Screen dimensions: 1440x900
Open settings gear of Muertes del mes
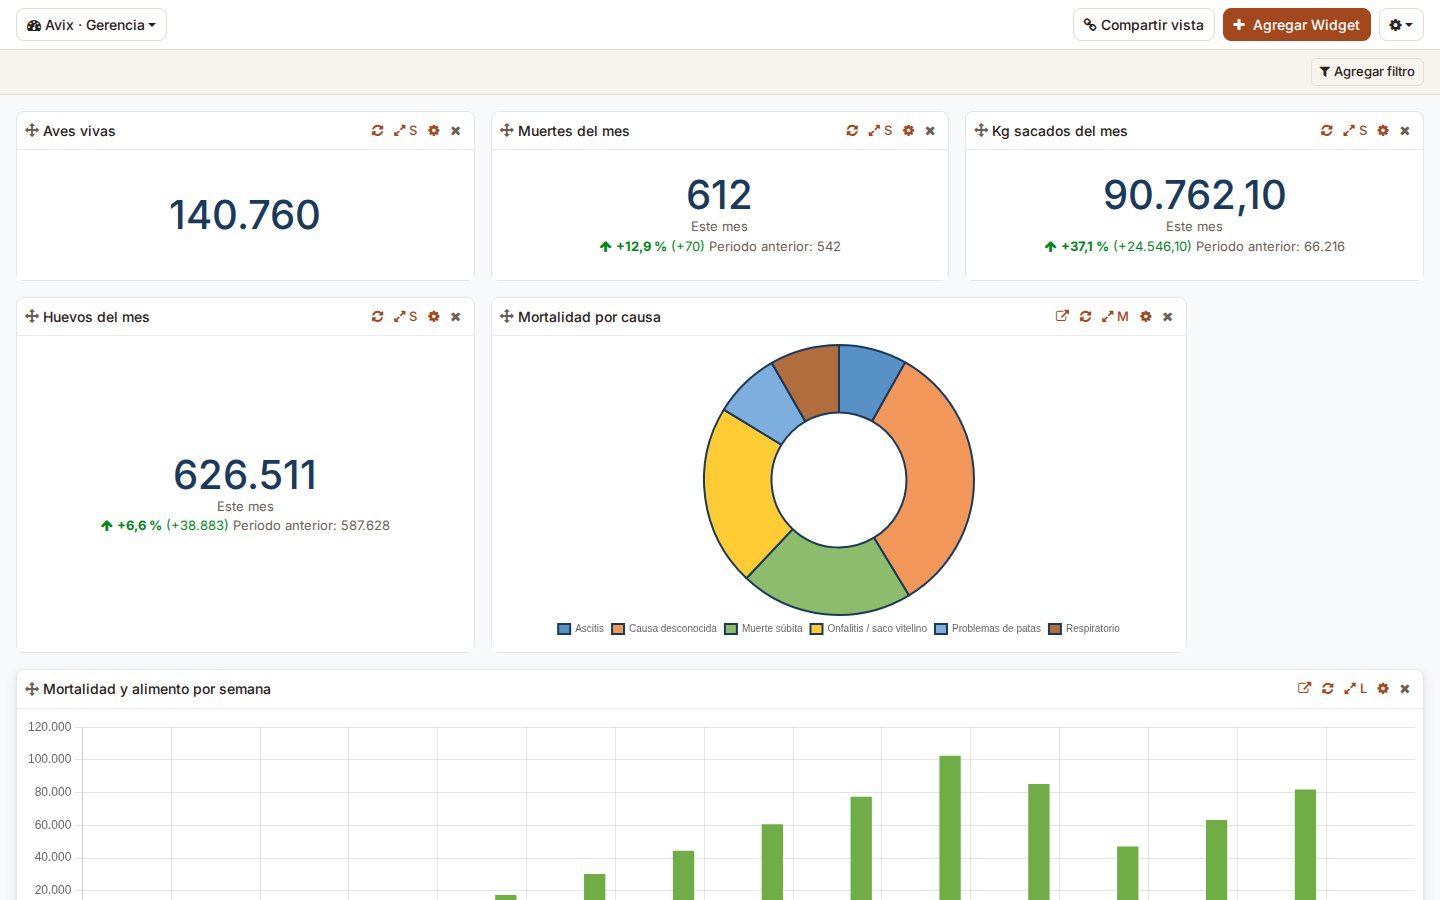909,131
